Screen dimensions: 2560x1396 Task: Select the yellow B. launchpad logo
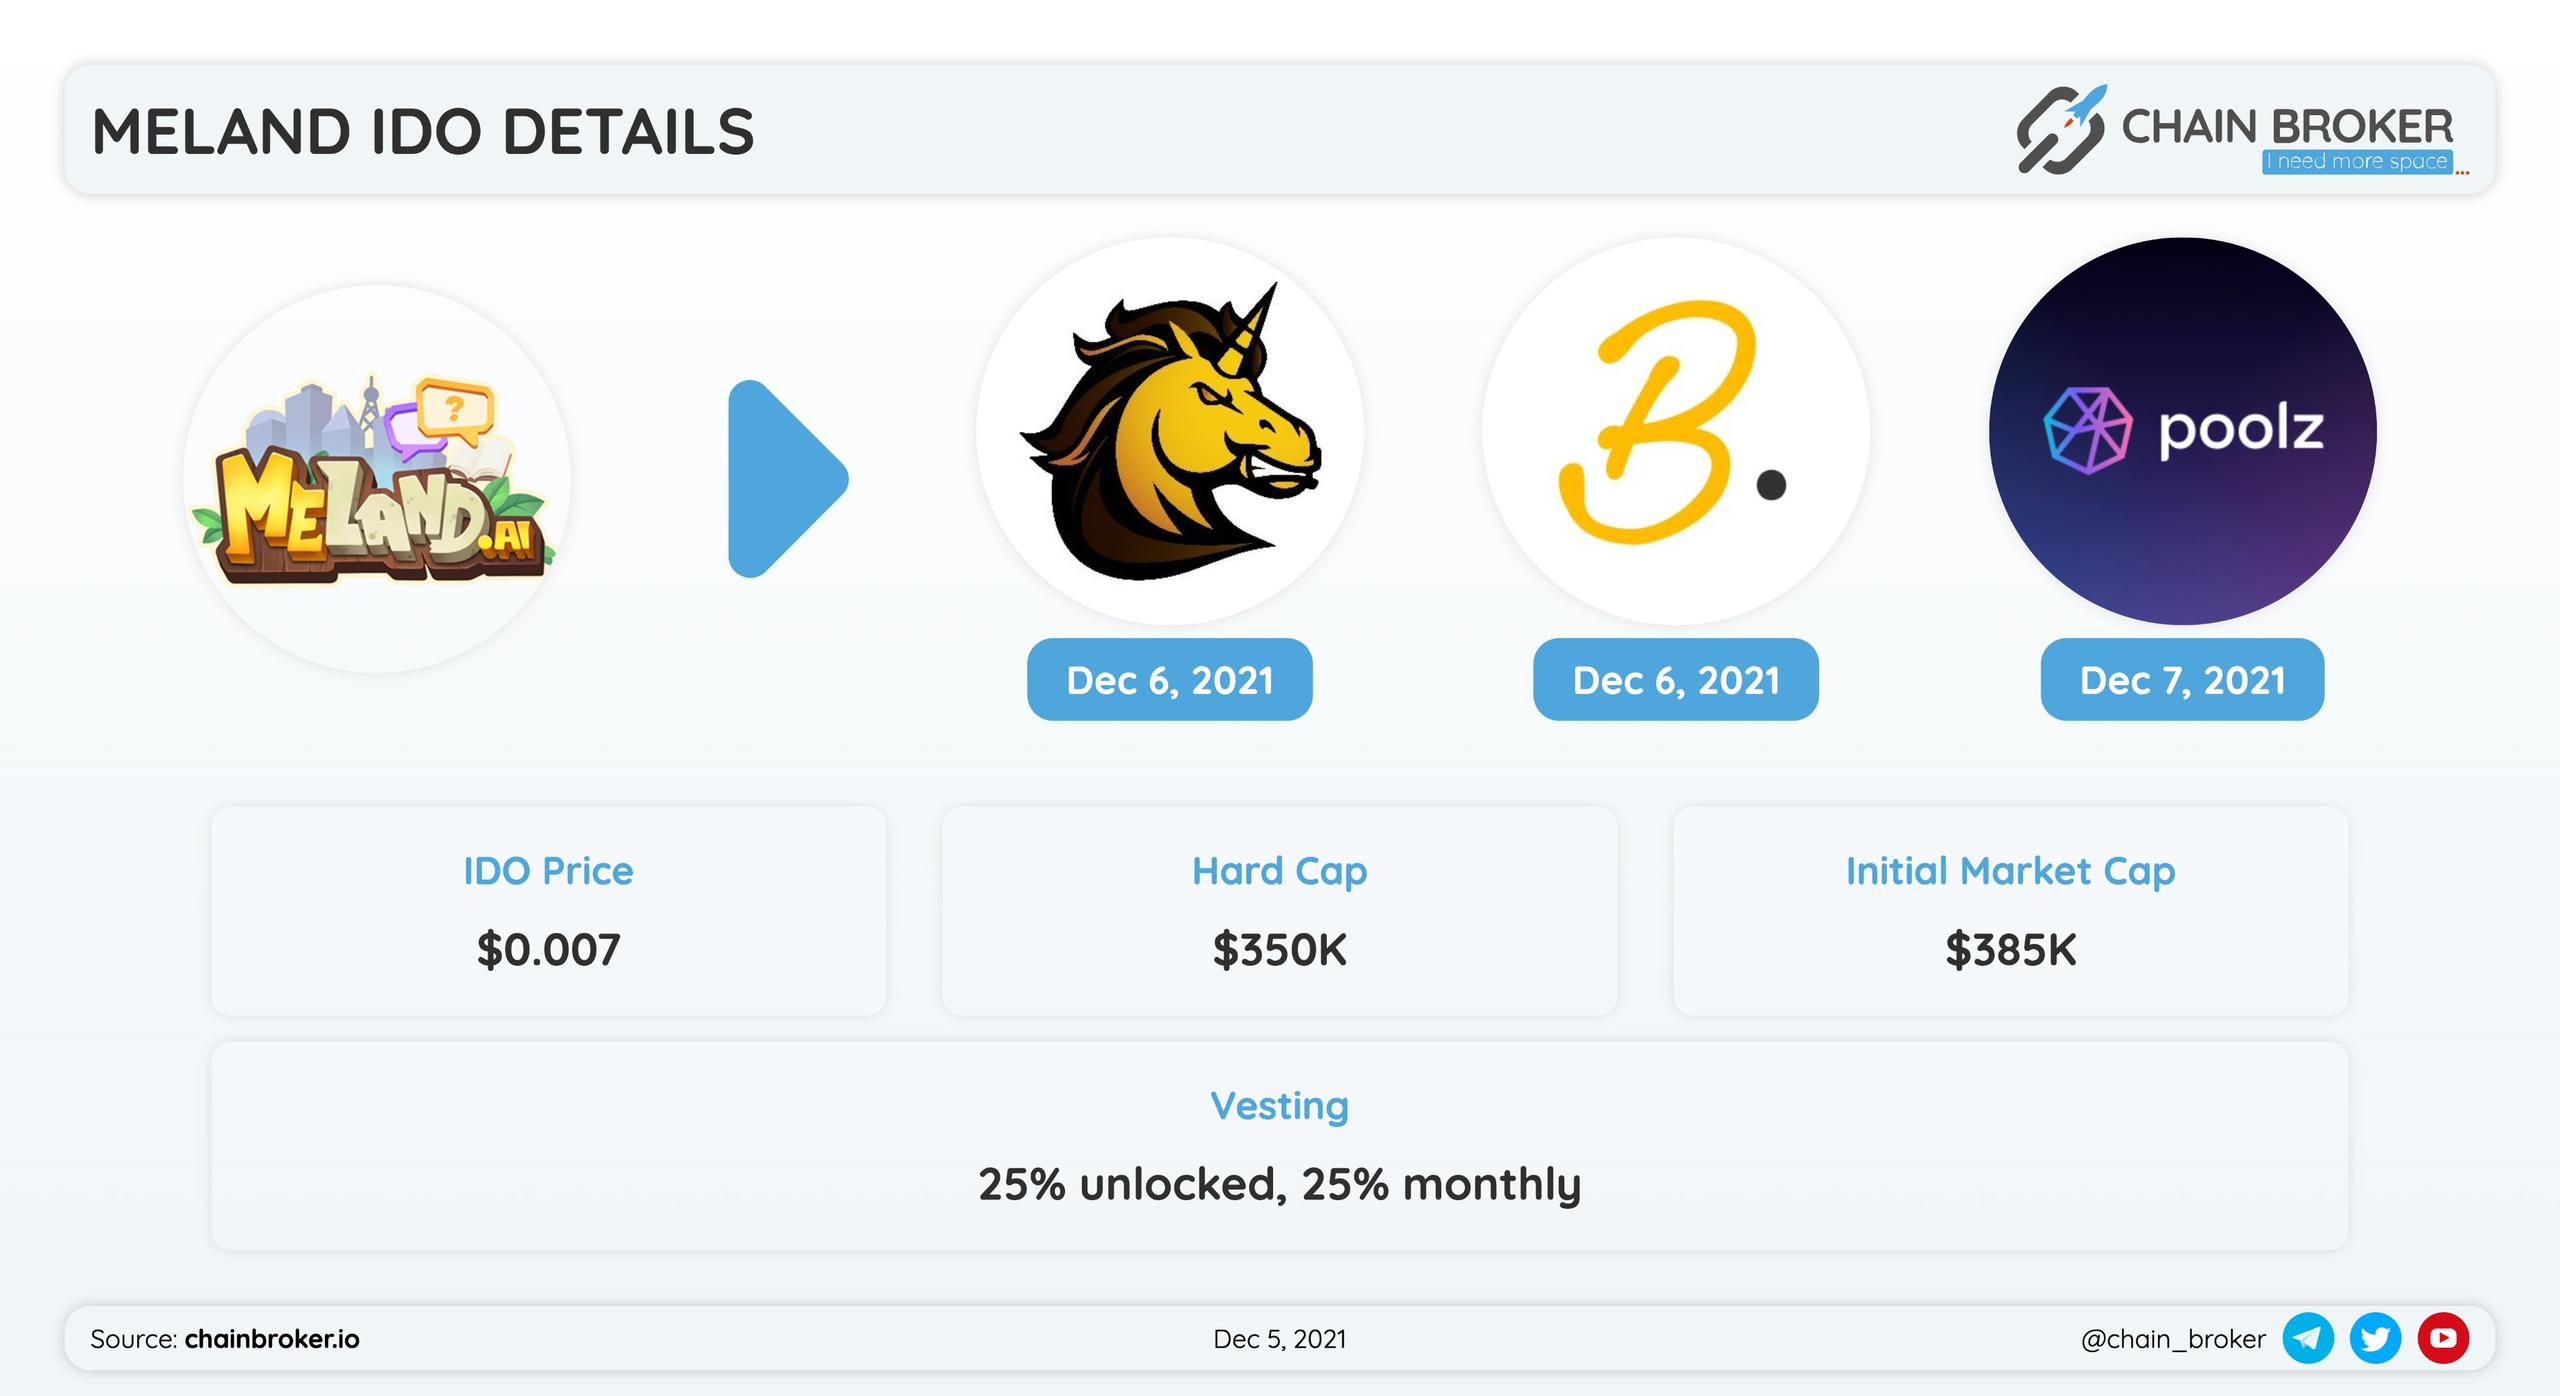(1676, 431)
